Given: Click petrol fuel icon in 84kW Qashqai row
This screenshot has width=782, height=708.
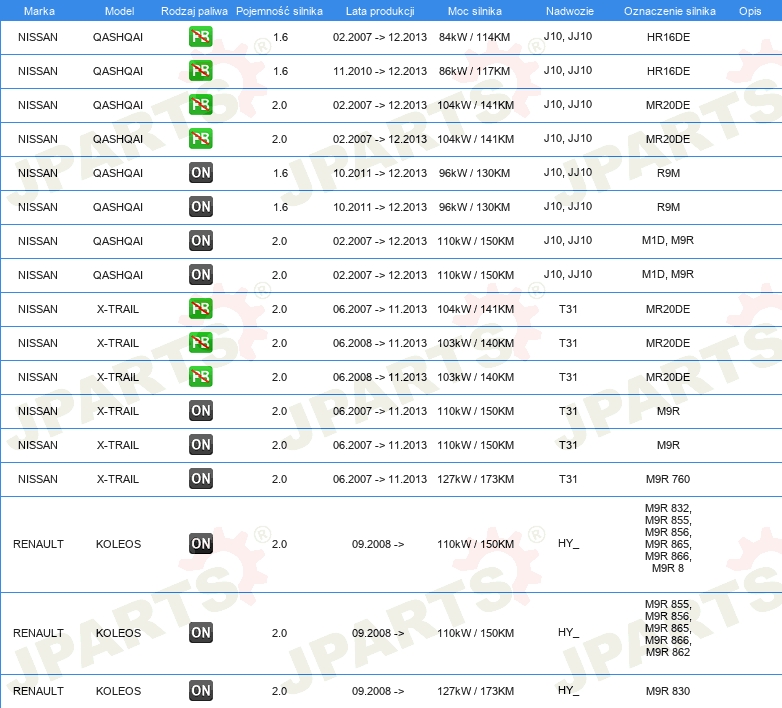Looking at the screenshot, I should click(200, 37).
